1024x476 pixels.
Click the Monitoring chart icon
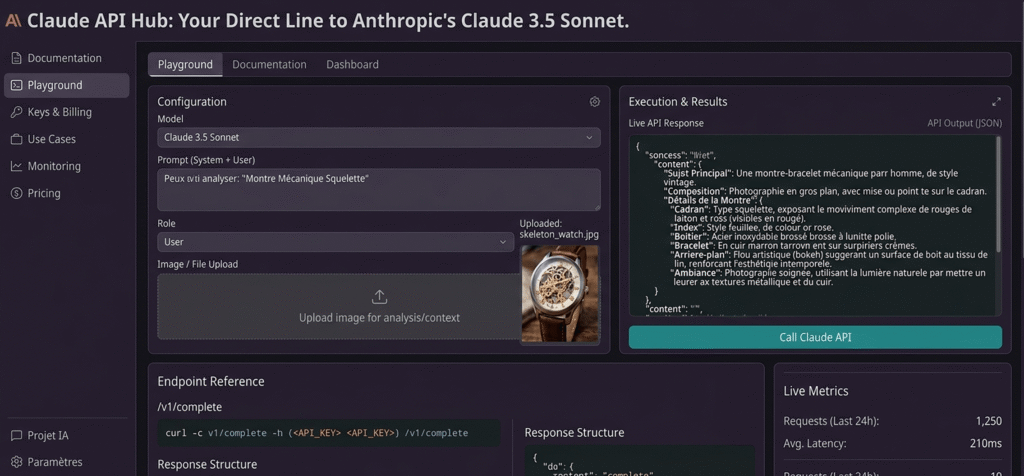click(x=16, y=167)
